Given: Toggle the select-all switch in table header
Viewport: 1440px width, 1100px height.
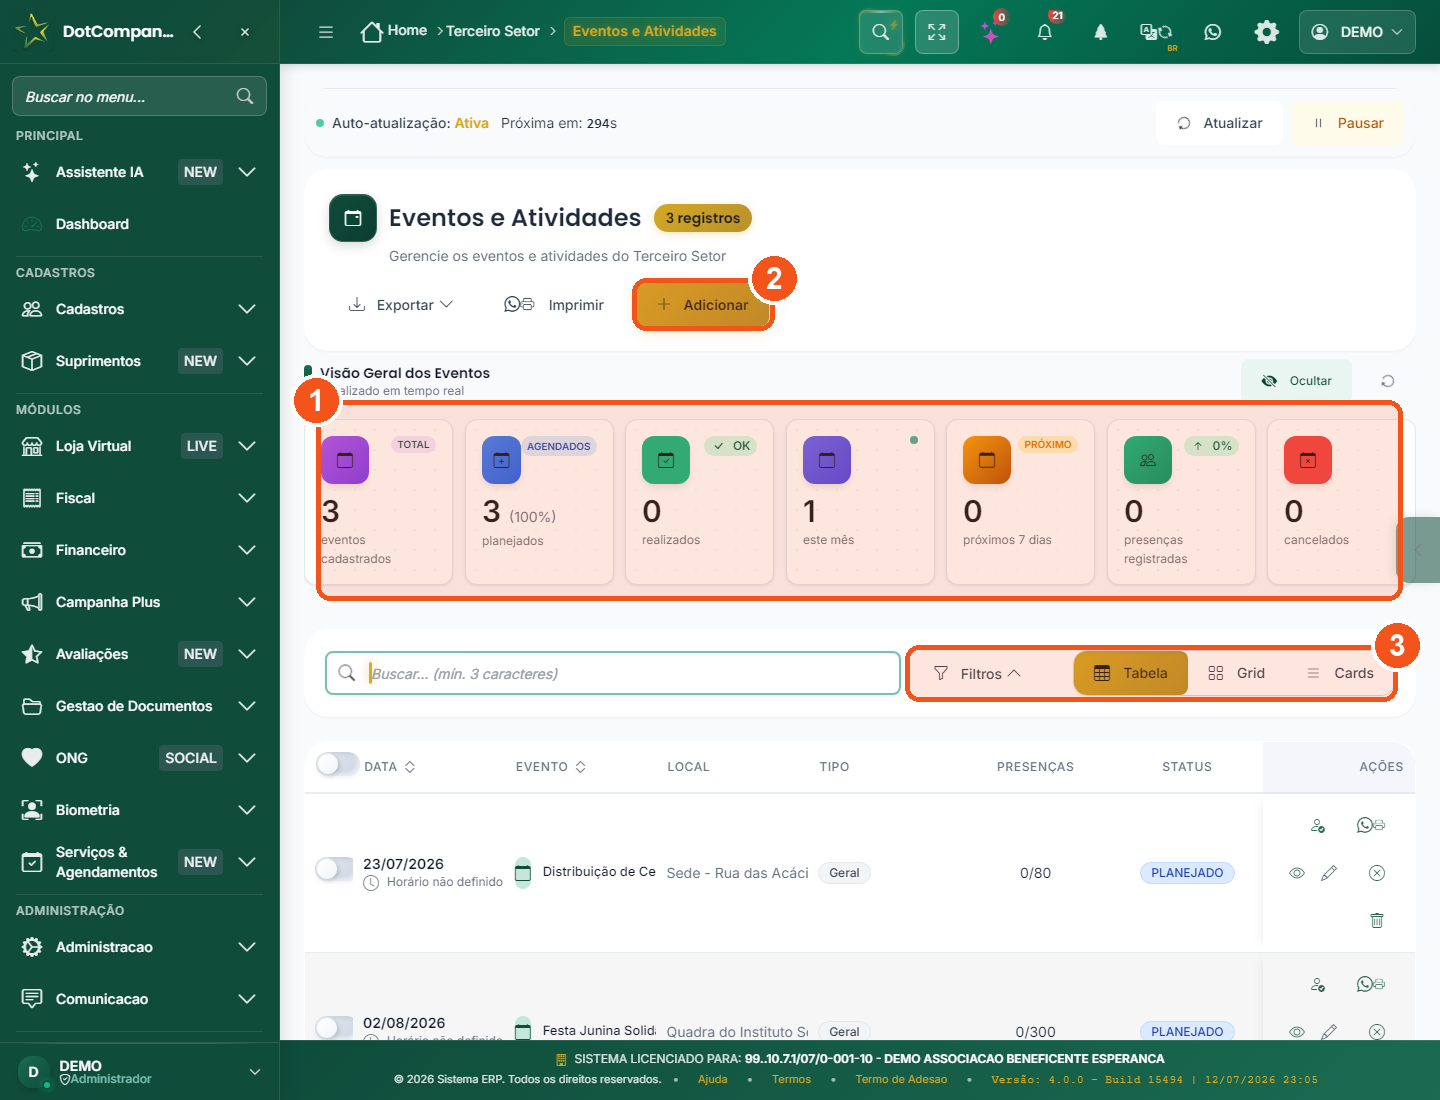Looking at the screenshot, I should 337,765.
